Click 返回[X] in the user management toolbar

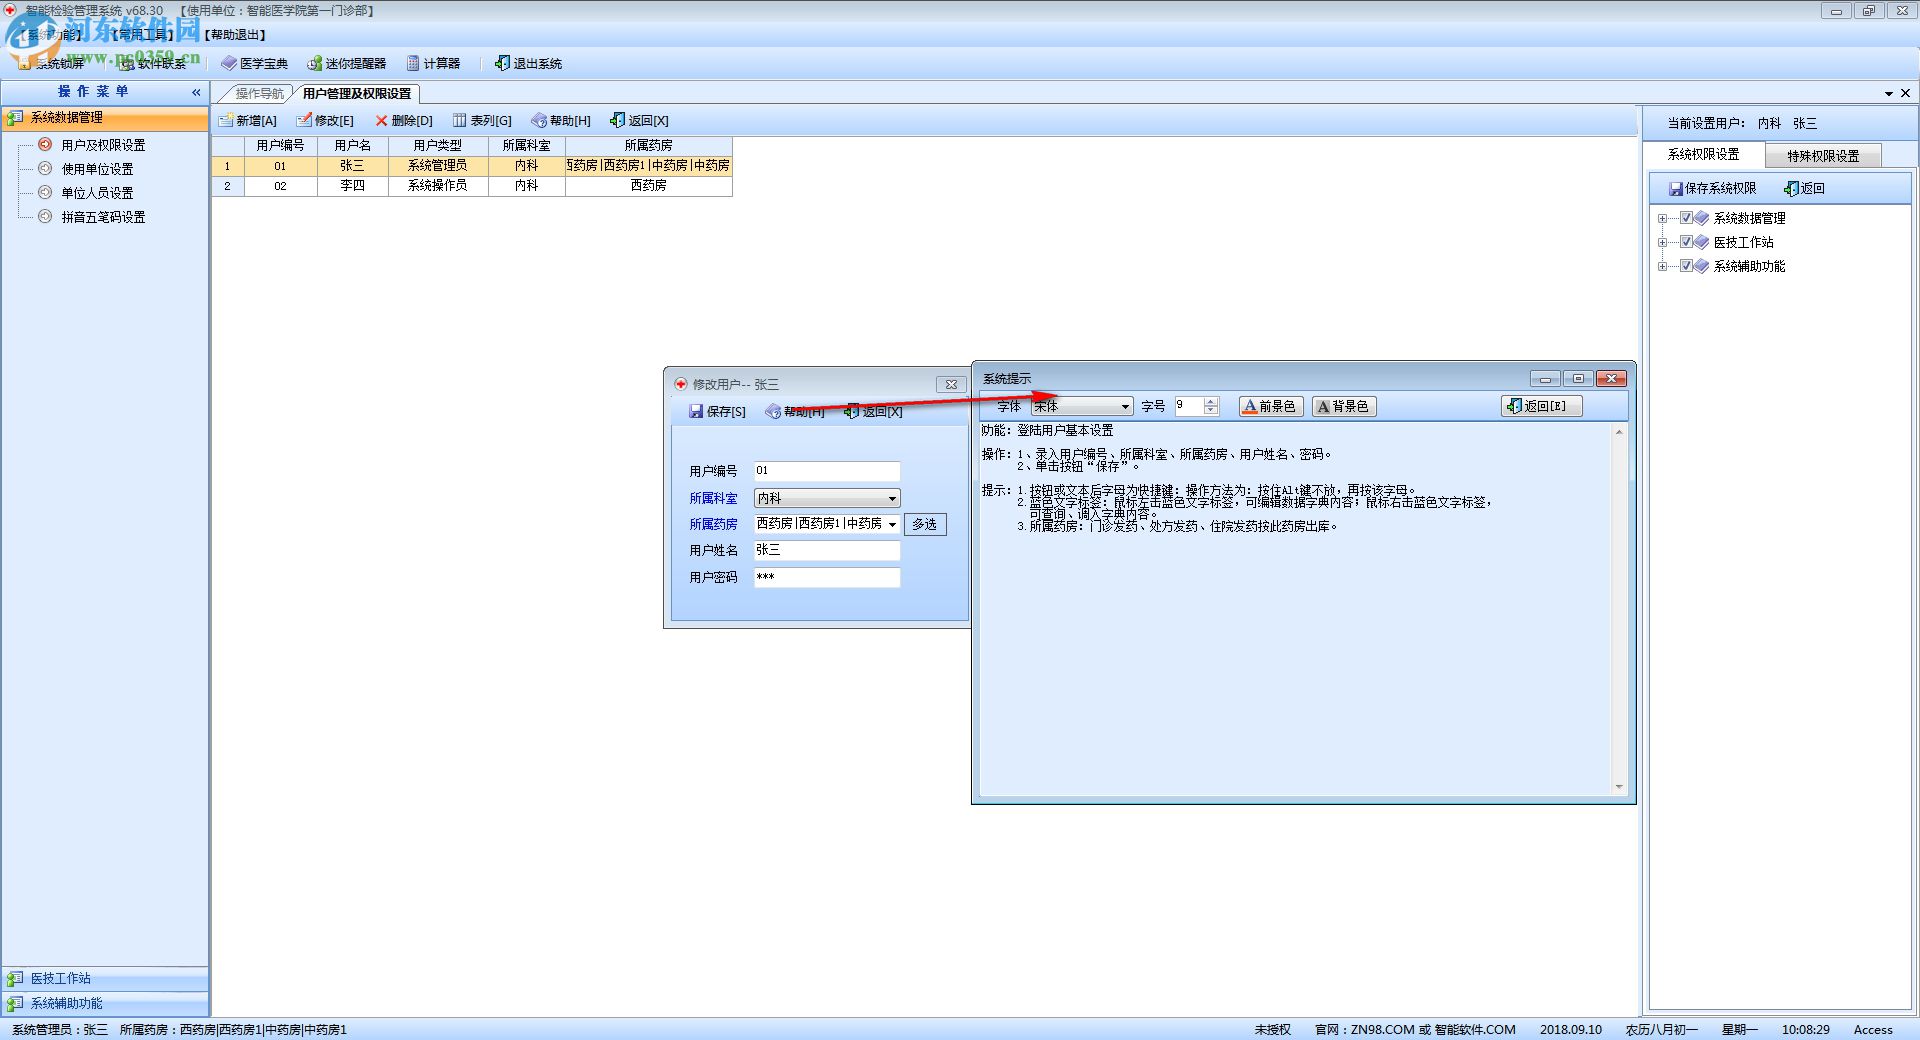[640, 120]
